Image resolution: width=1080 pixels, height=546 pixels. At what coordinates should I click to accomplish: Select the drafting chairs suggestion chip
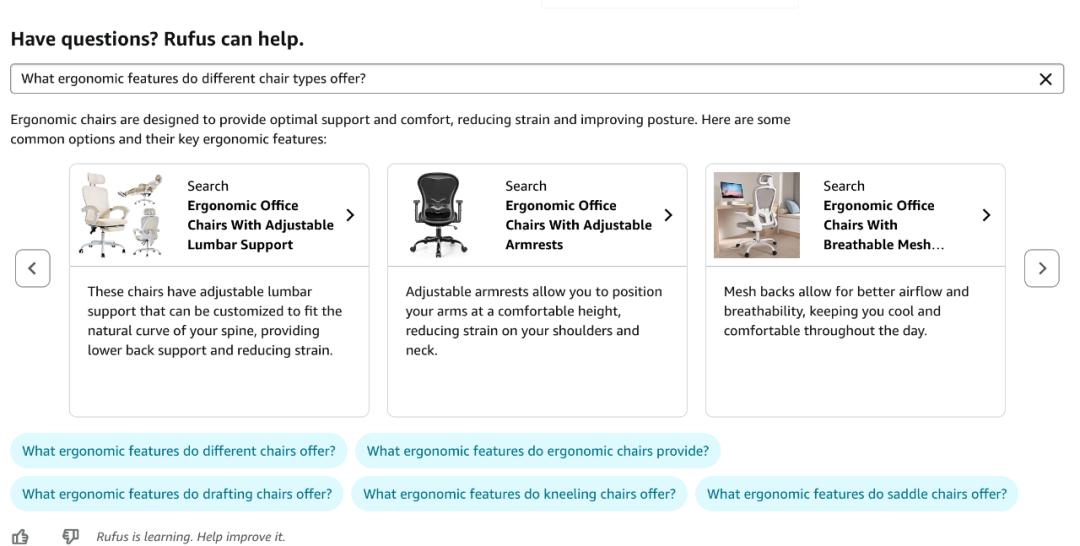(176, 494)
